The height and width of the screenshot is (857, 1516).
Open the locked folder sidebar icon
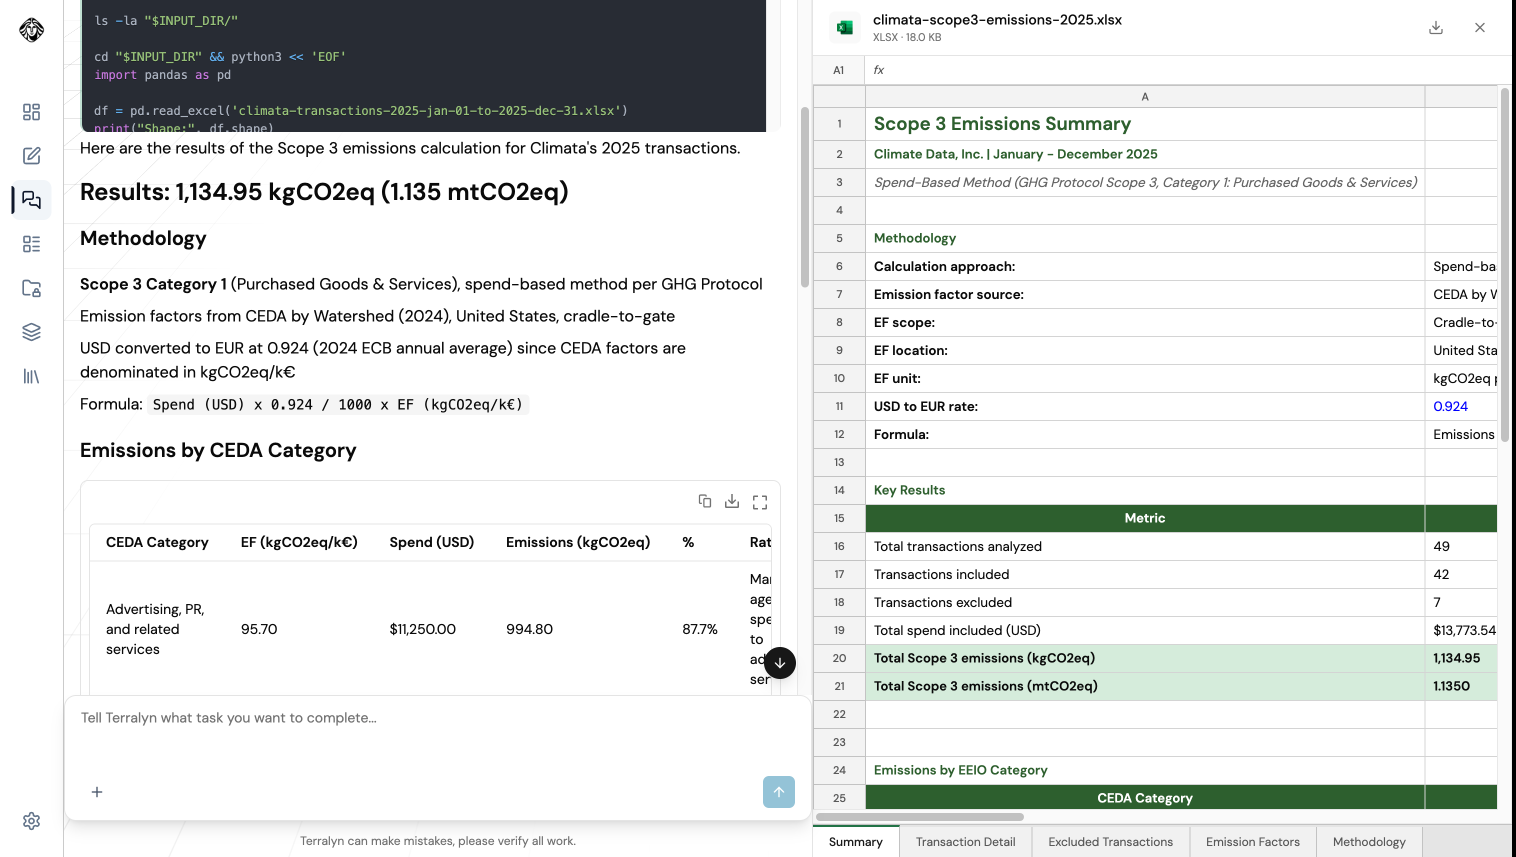tap(31, 288)
